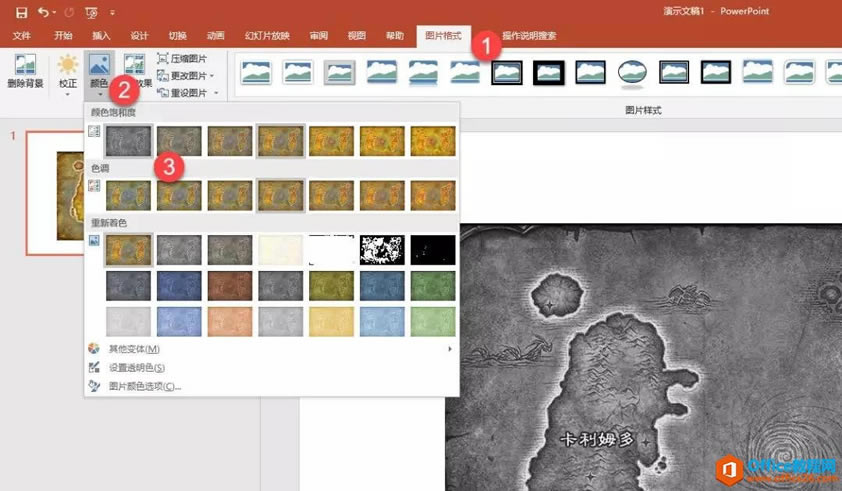The image size is (842, 491).
Task: Choose the dark green recolor thumbnail
Action: coord(433,285)
